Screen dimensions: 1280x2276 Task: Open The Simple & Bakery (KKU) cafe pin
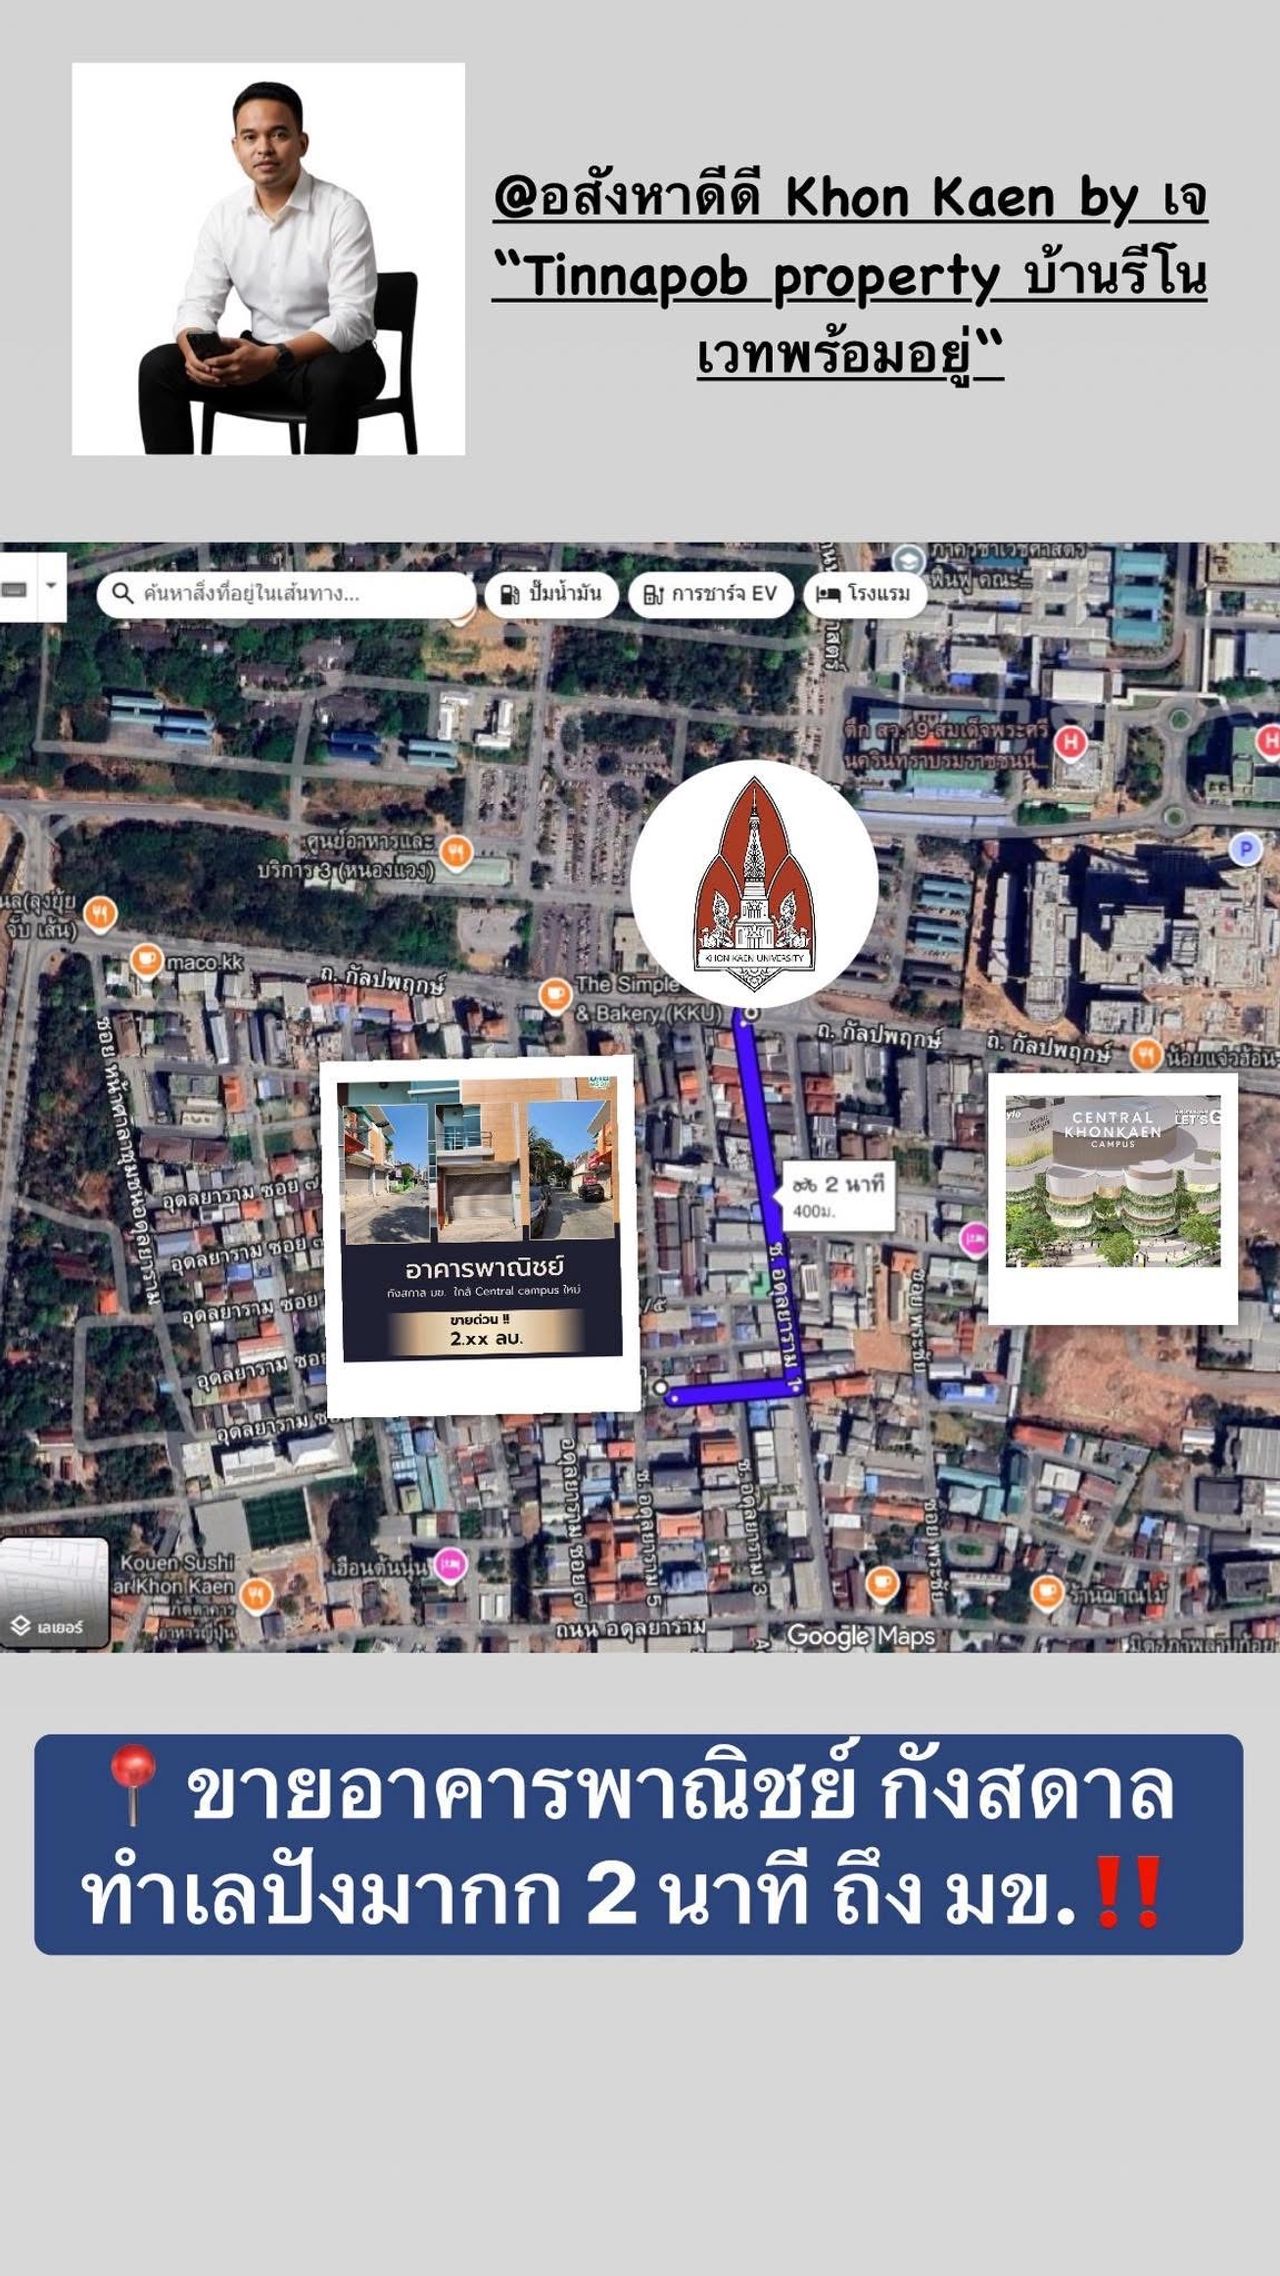tap(553, 995)
